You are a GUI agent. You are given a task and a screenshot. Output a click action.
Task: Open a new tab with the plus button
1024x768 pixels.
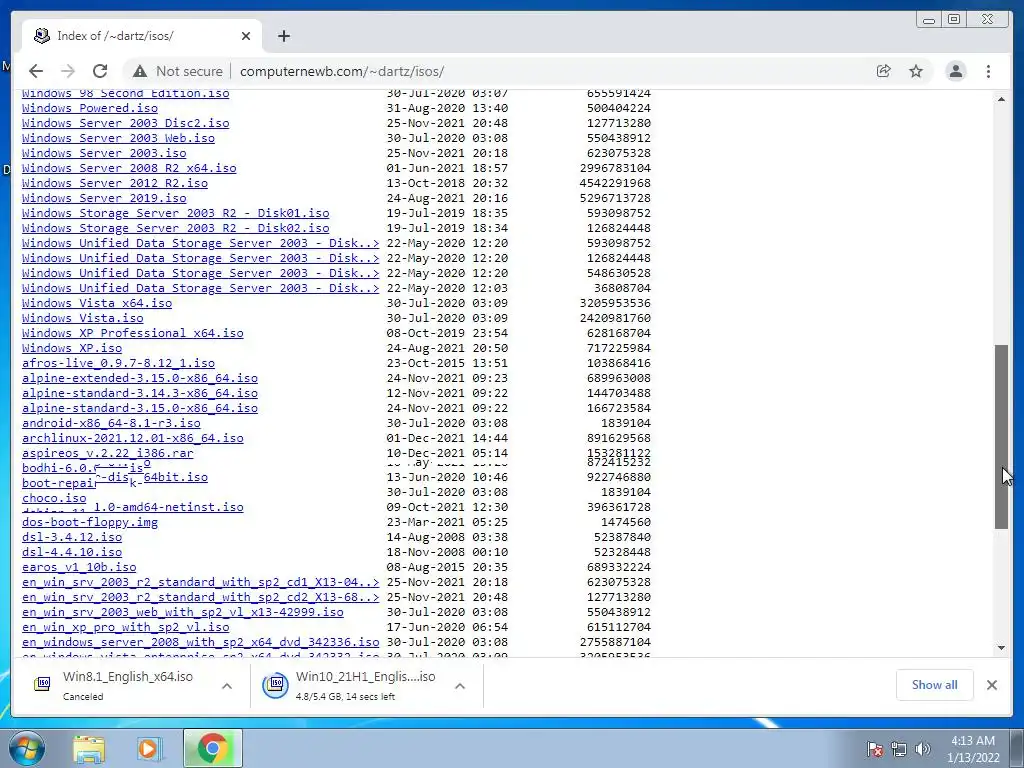click(283, 36)
